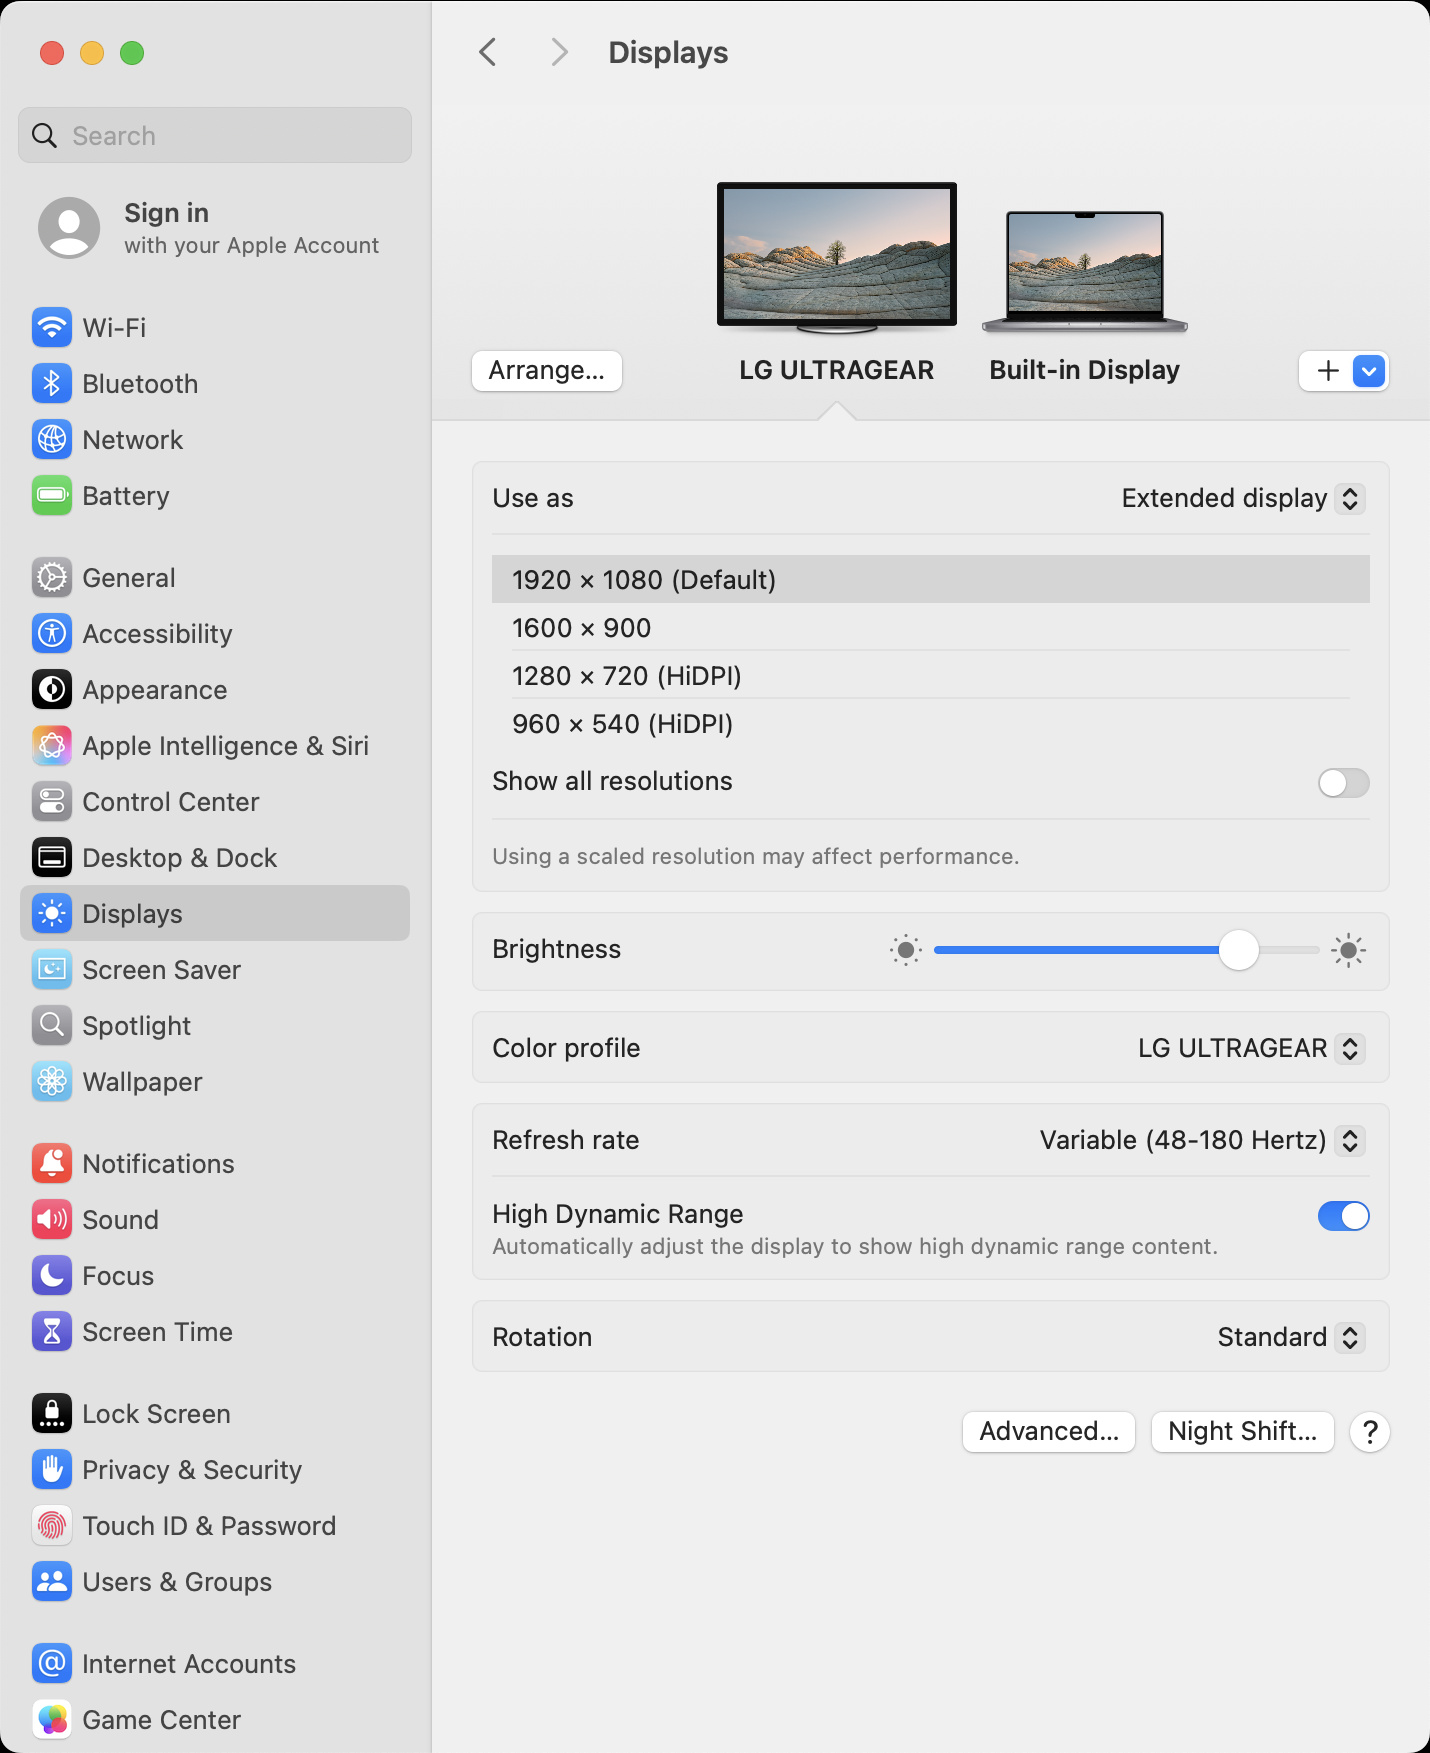Screen dimensions: 1430x1753
Task: Click the Brightness slider knob
Action: point(1238,950)
